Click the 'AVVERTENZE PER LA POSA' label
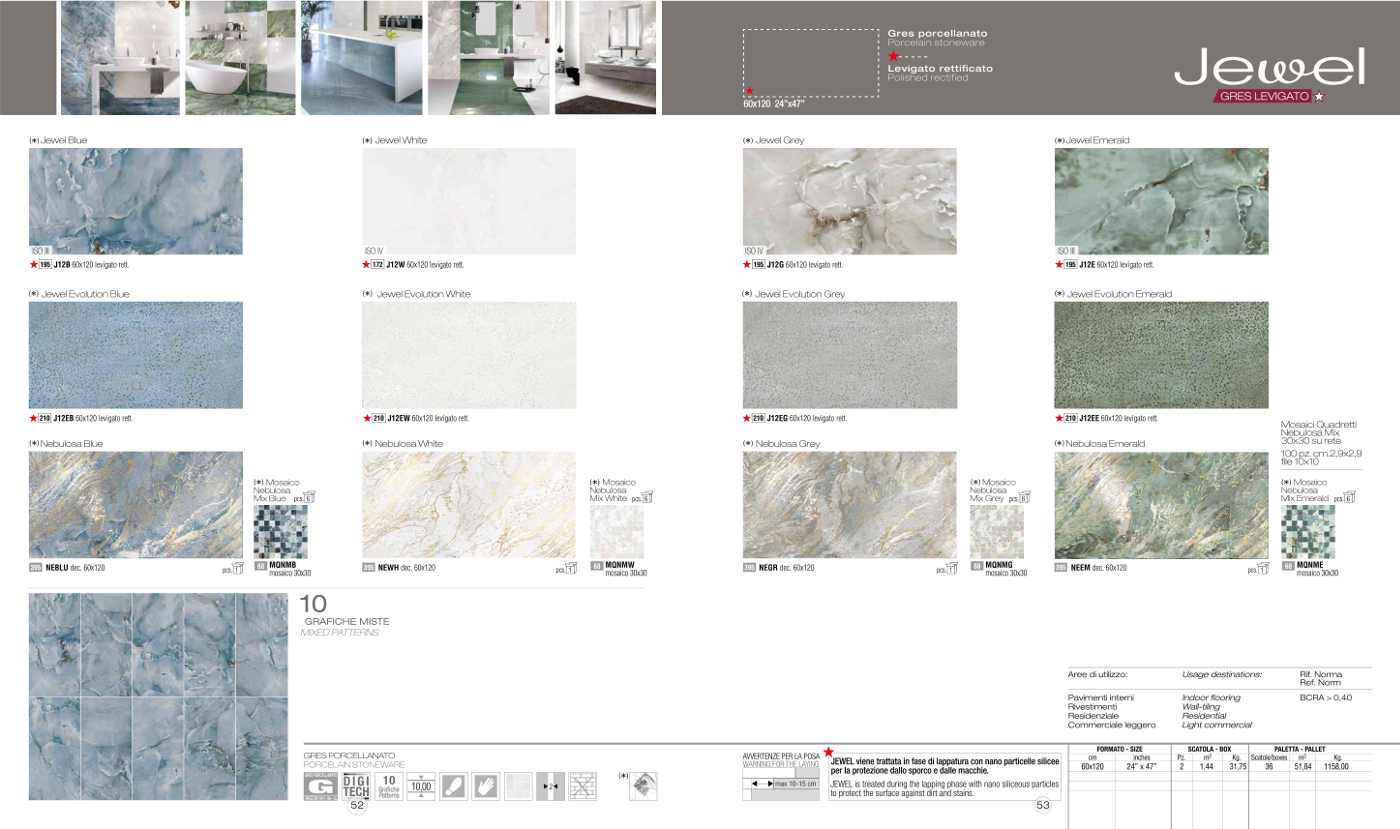This screenshot has width=1400, height=829. point(781,756)
